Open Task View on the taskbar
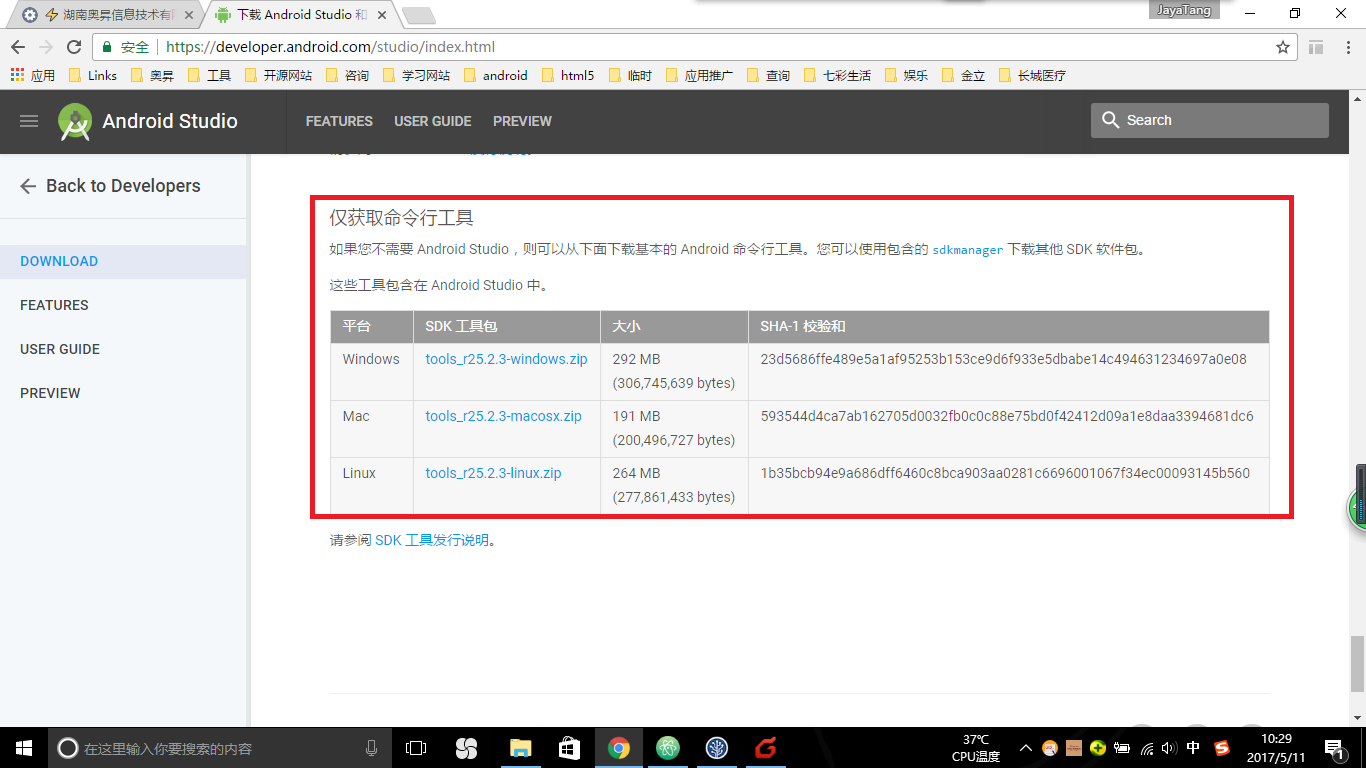Viewport: 1366px width, 768px height. (415, 748)
